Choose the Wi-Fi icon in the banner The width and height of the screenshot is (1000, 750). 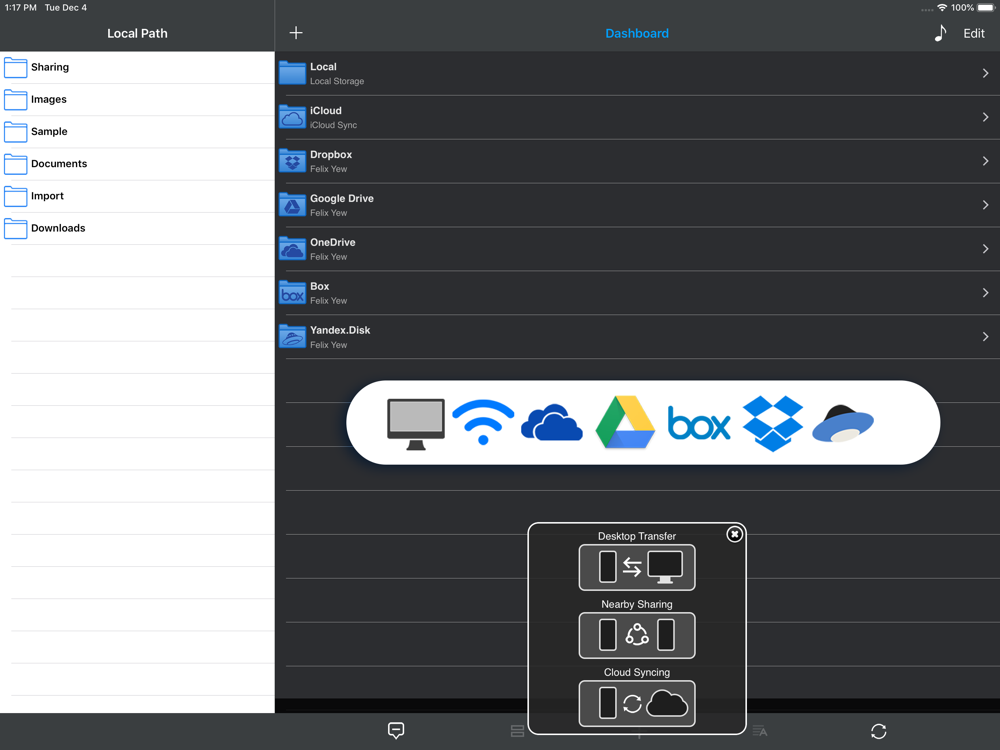[x=483, y=422]
